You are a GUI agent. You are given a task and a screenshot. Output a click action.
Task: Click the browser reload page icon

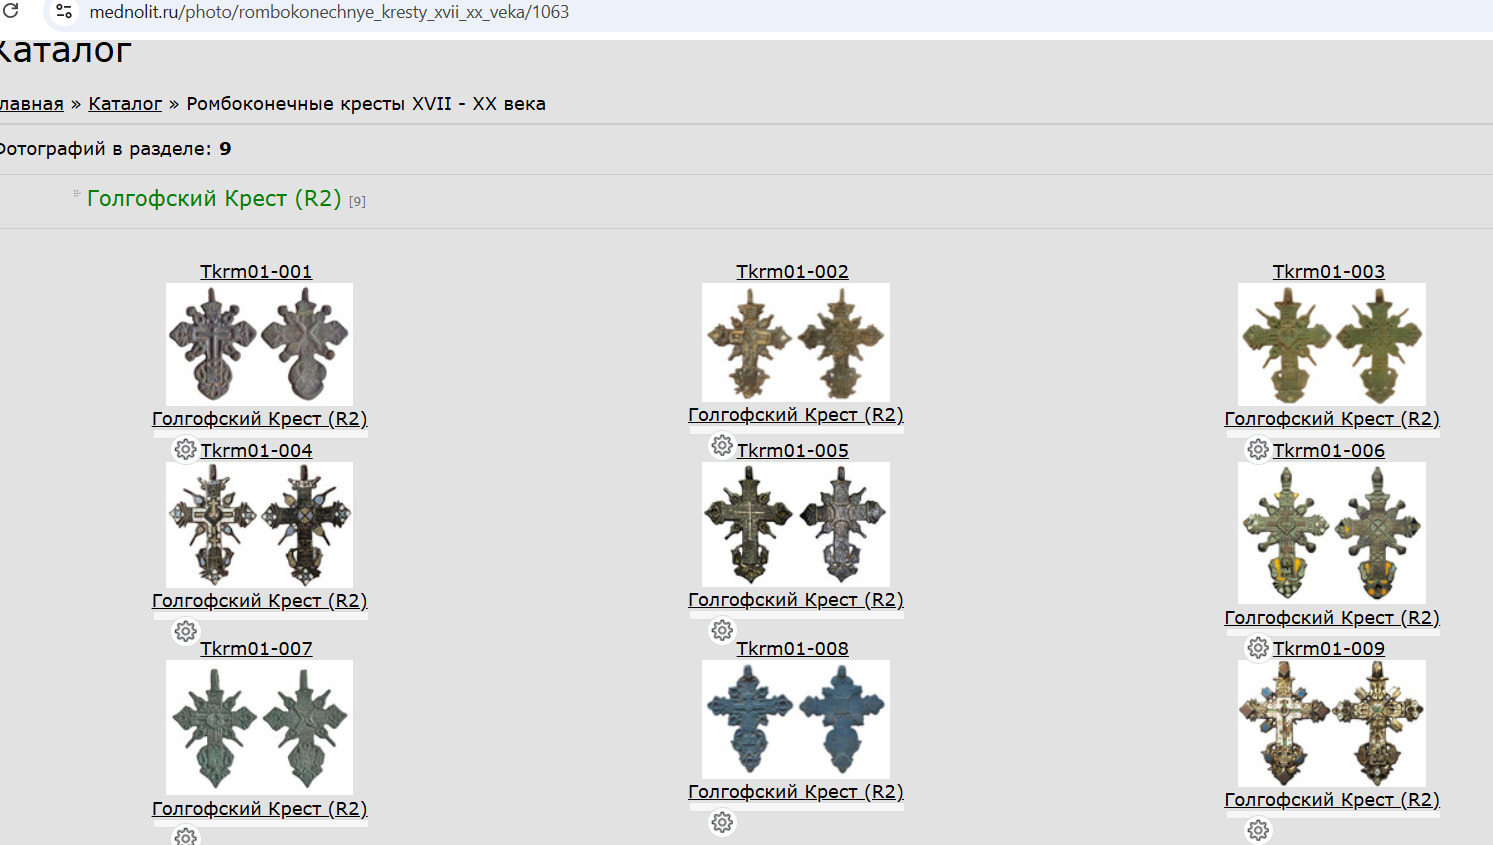click(12, 11)
